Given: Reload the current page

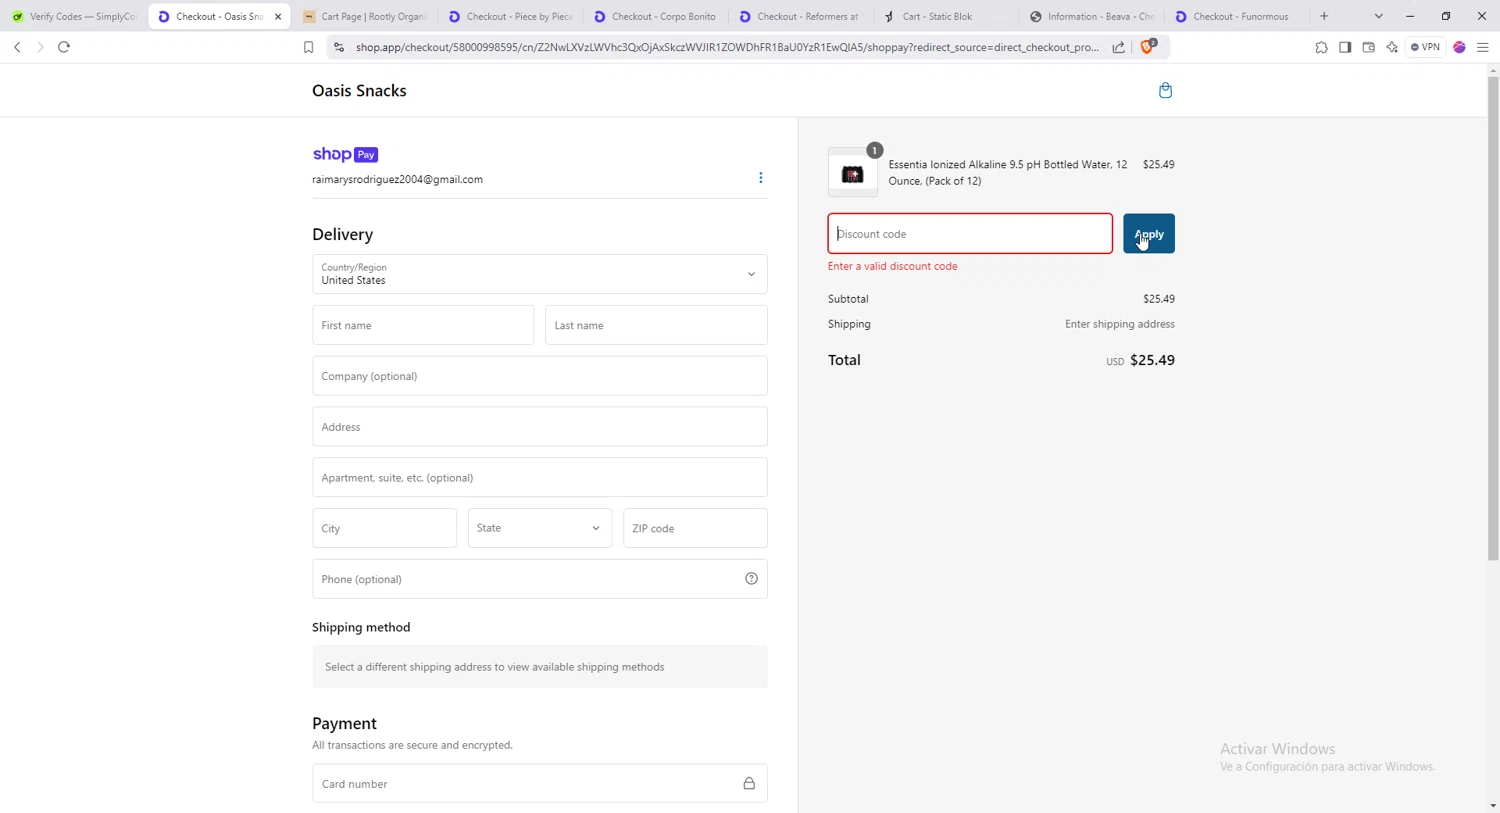Looking at the screenshot, I should pyautogui.click(x=64, y=47).
